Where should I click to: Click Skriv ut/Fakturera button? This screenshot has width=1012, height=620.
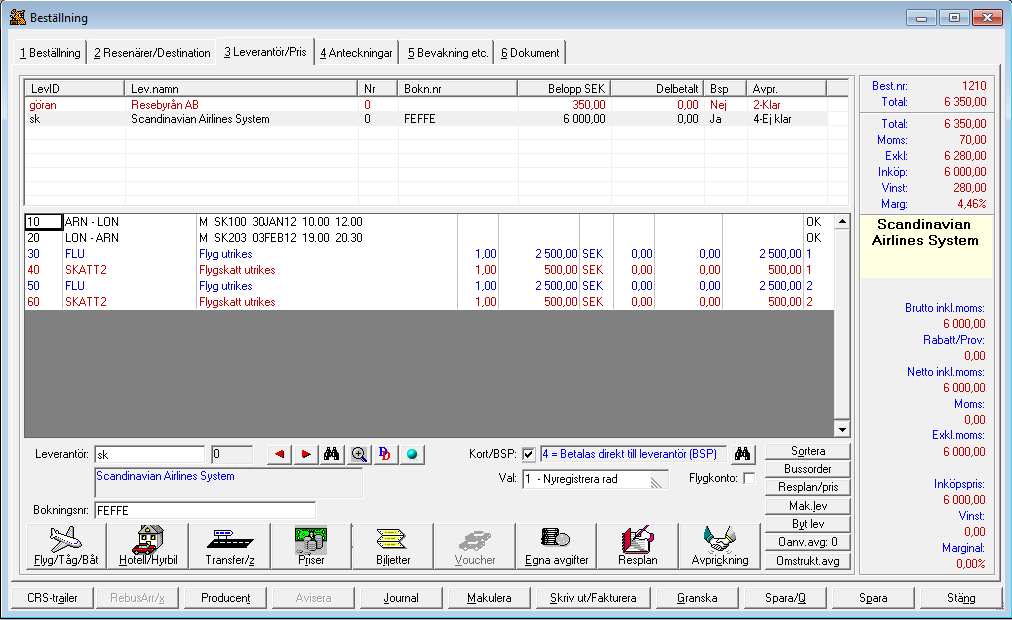[593, 598]
